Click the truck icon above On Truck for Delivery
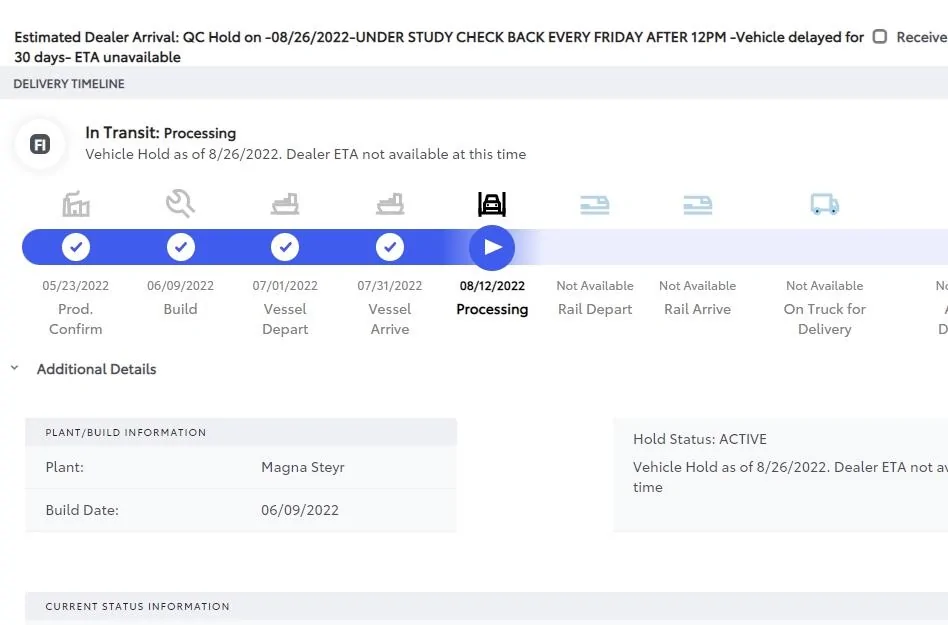Viewport: 948px width, 625px height. [825, 204]
